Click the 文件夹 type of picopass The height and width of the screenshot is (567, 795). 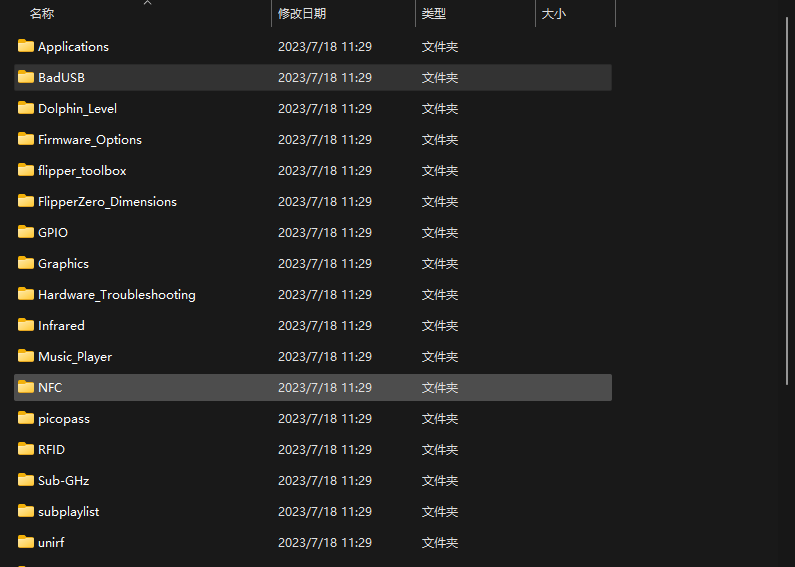(440, 419)
